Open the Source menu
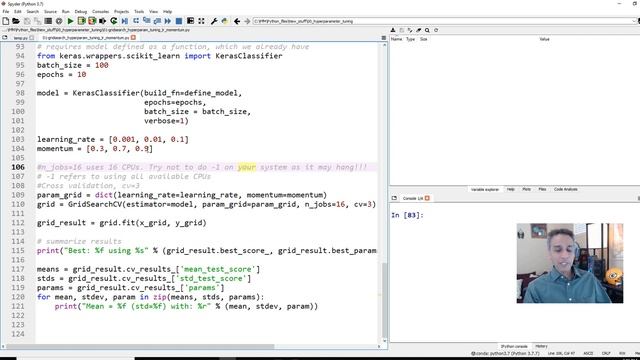Image resolution: width=640 pixels, height=360 pixels. 51,11
